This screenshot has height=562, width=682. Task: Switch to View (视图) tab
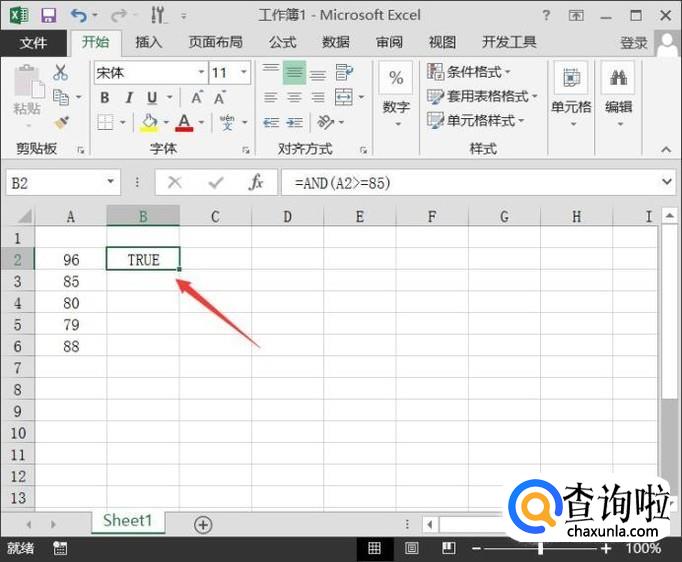click(x=442, y=42)
